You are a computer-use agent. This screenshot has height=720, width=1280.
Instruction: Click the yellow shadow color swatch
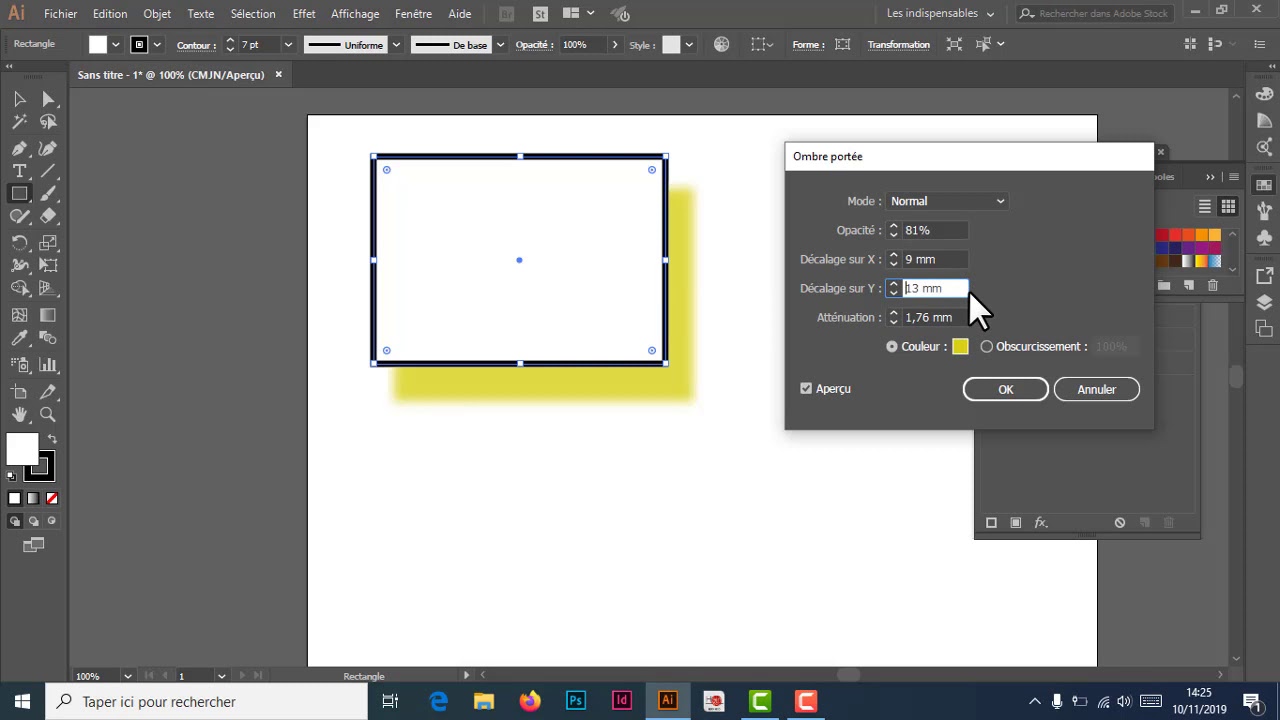coord(961,346)
